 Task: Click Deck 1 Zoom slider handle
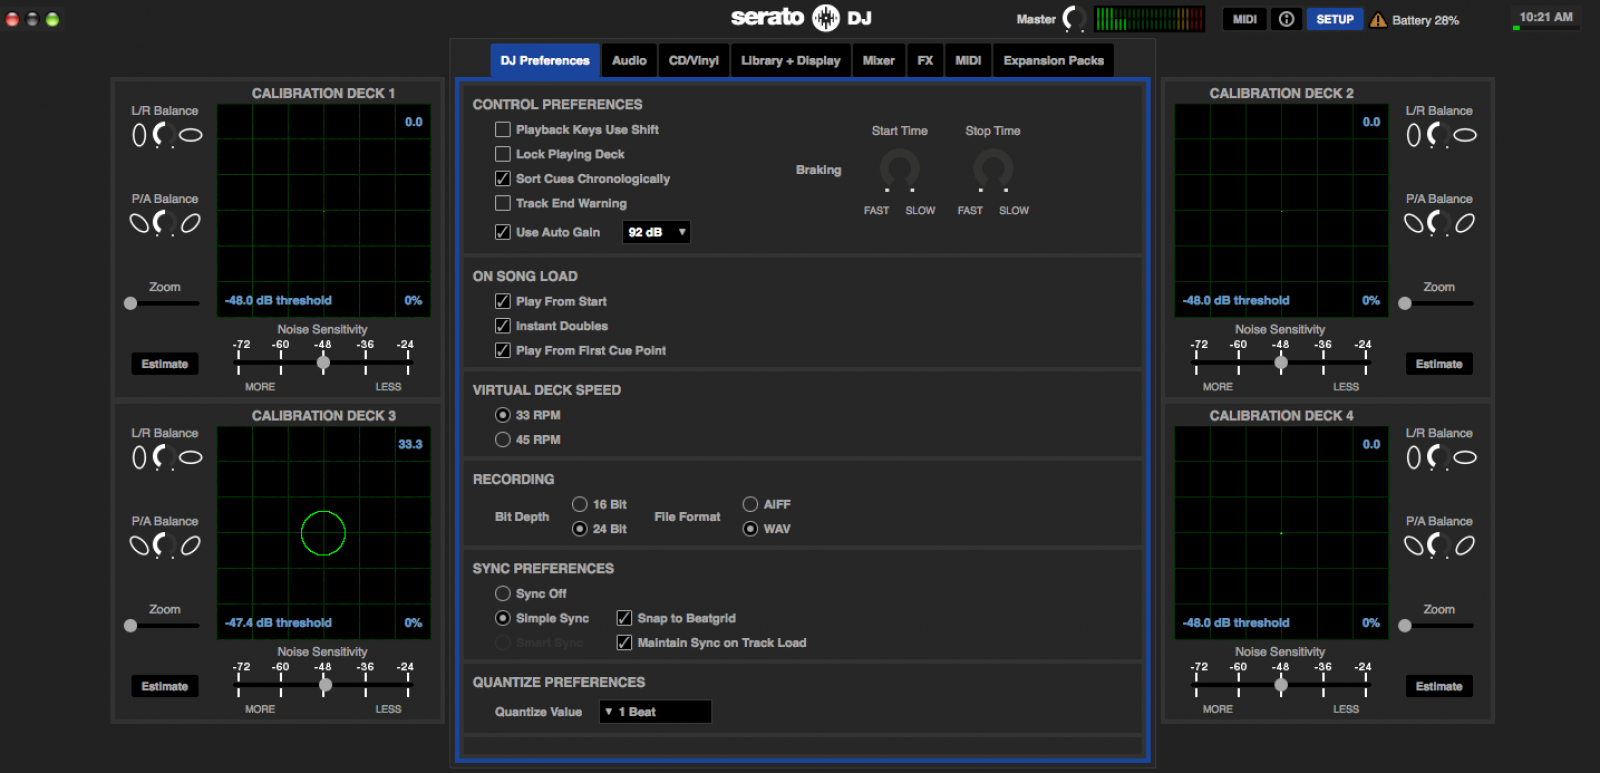click(x=130, y=303)
